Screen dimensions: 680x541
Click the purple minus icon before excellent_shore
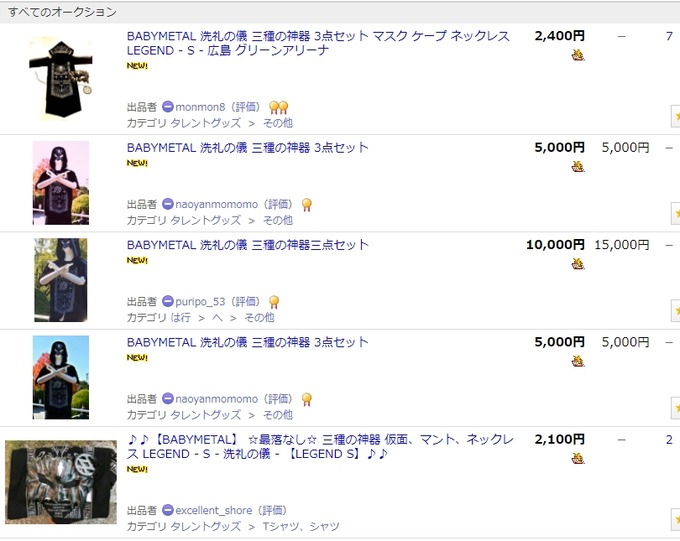pyautogui.click(x=168, y=510)
